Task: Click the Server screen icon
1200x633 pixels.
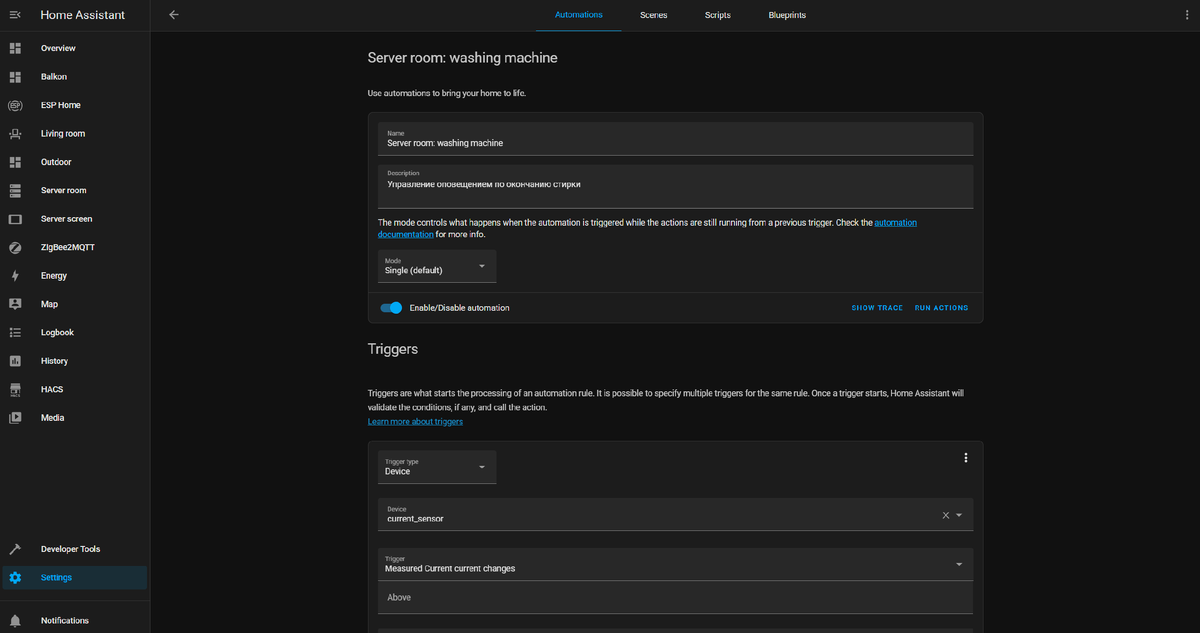Action: coord(15,219)
